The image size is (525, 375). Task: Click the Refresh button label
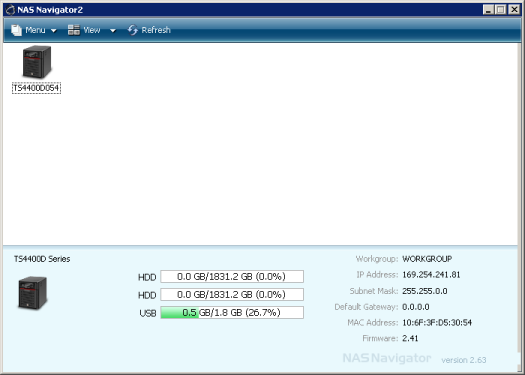(156, 30)
